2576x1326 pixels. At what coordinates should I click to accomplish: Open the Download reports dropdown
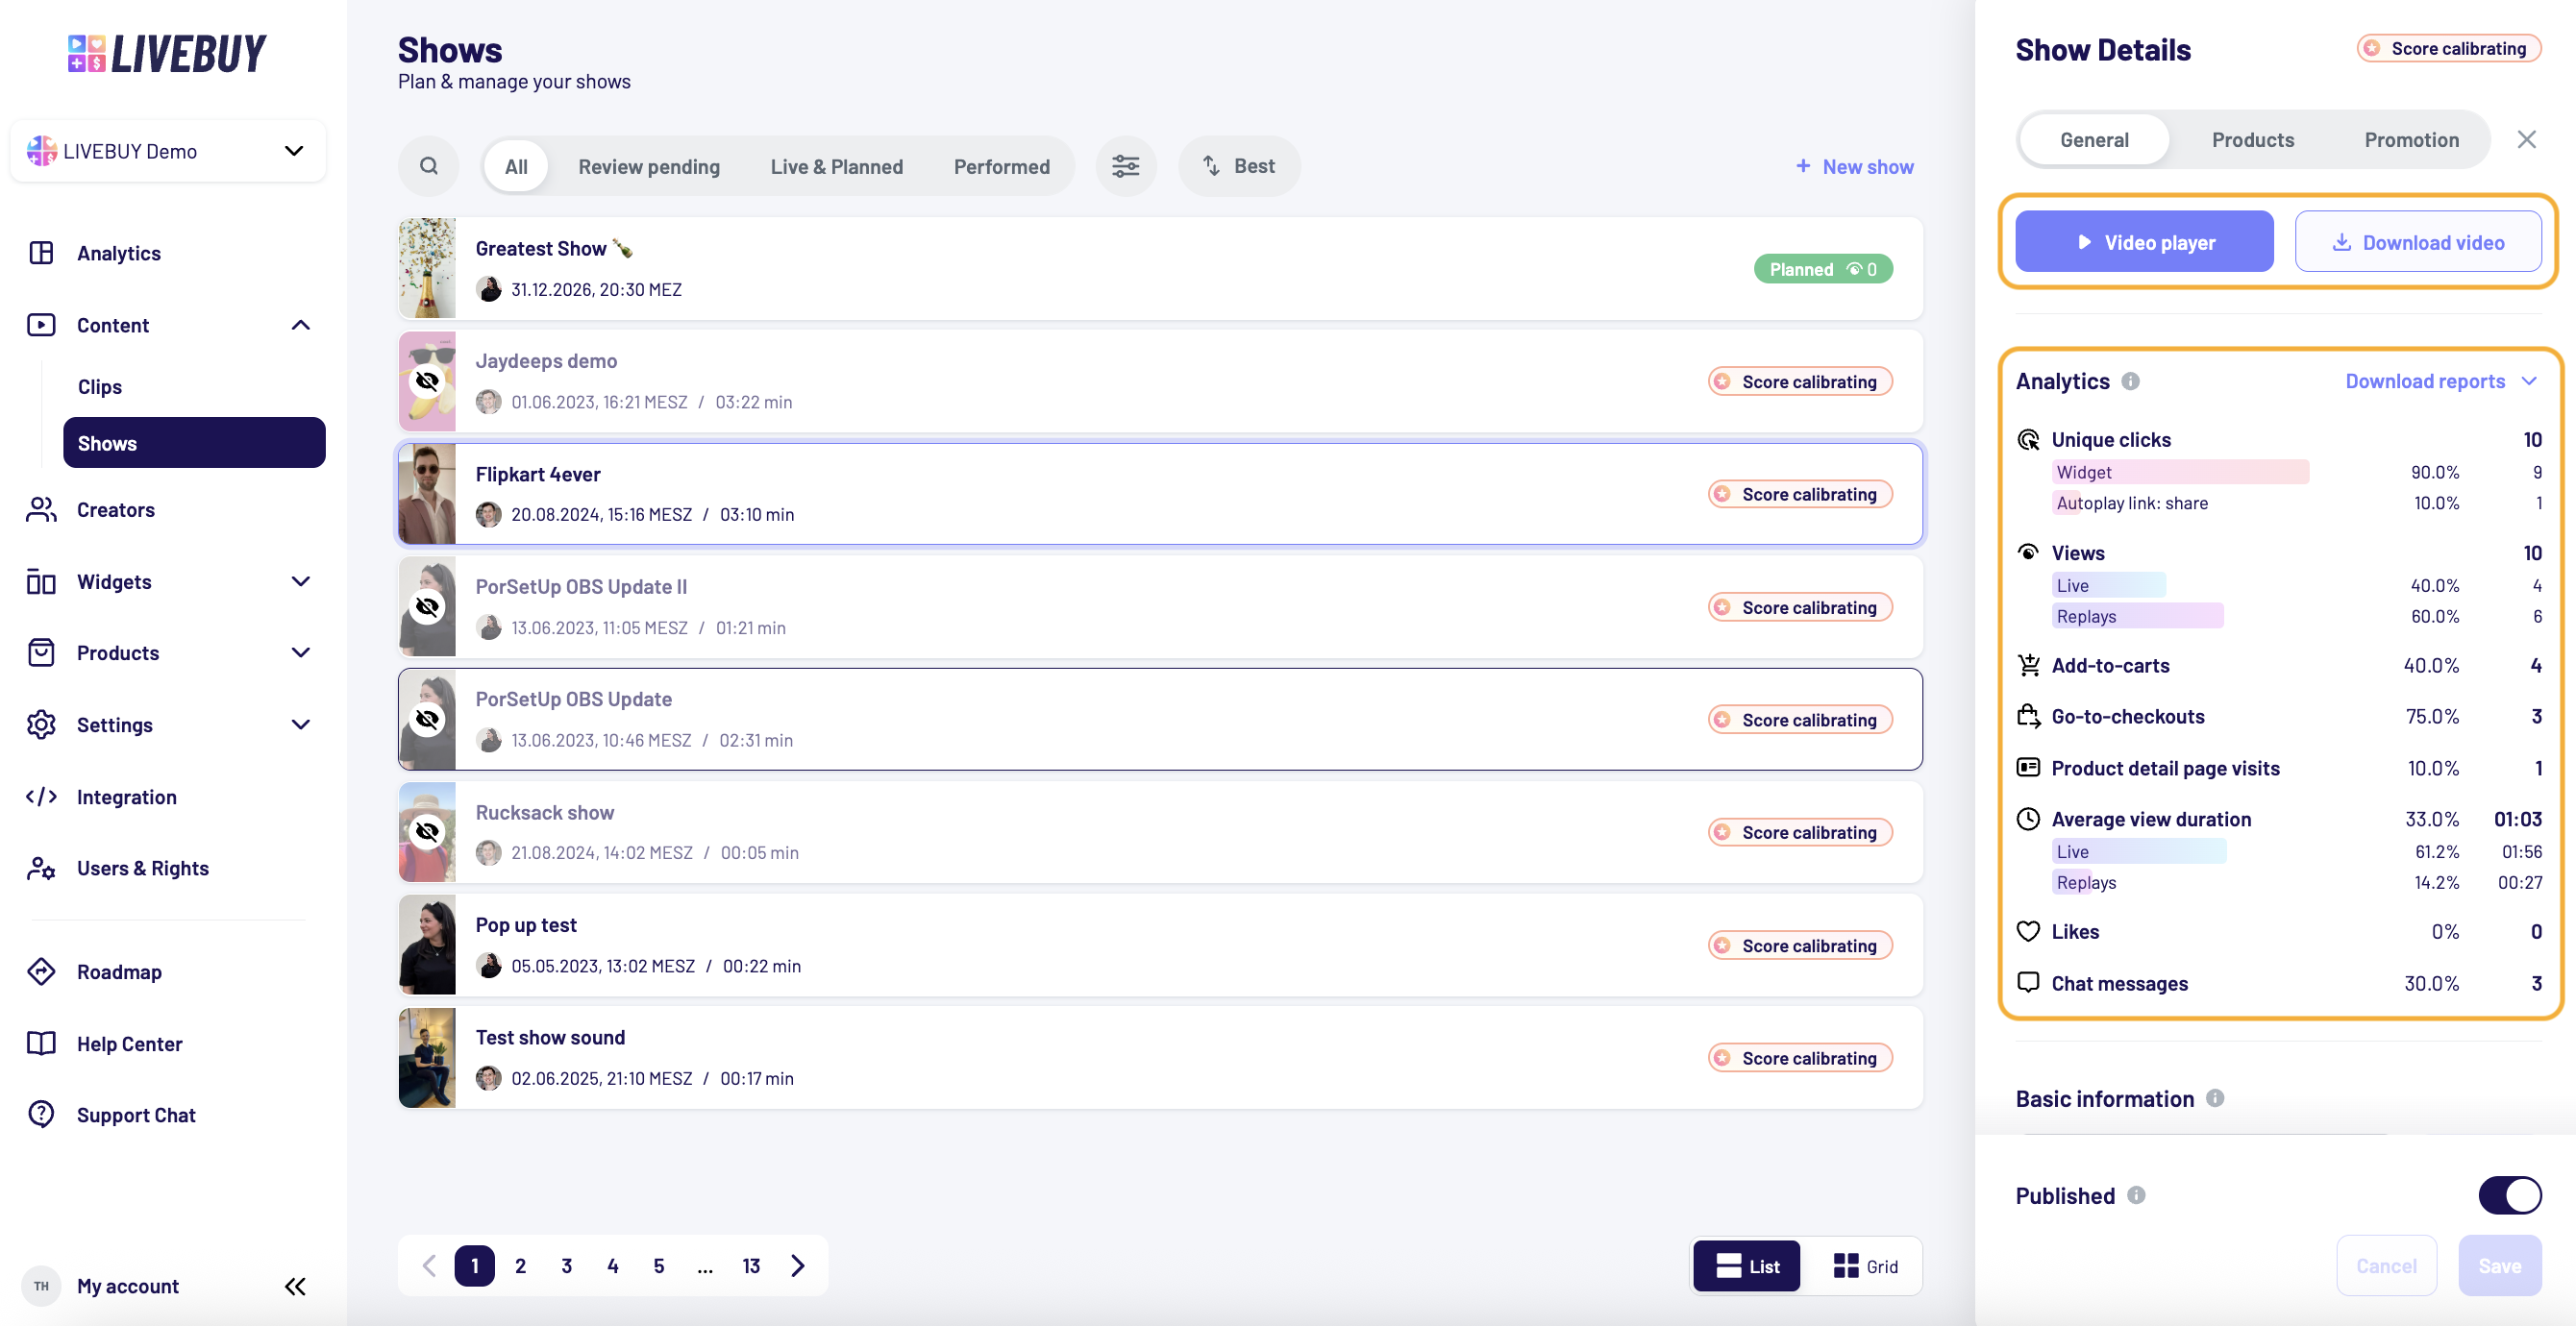pos(2440,381)
